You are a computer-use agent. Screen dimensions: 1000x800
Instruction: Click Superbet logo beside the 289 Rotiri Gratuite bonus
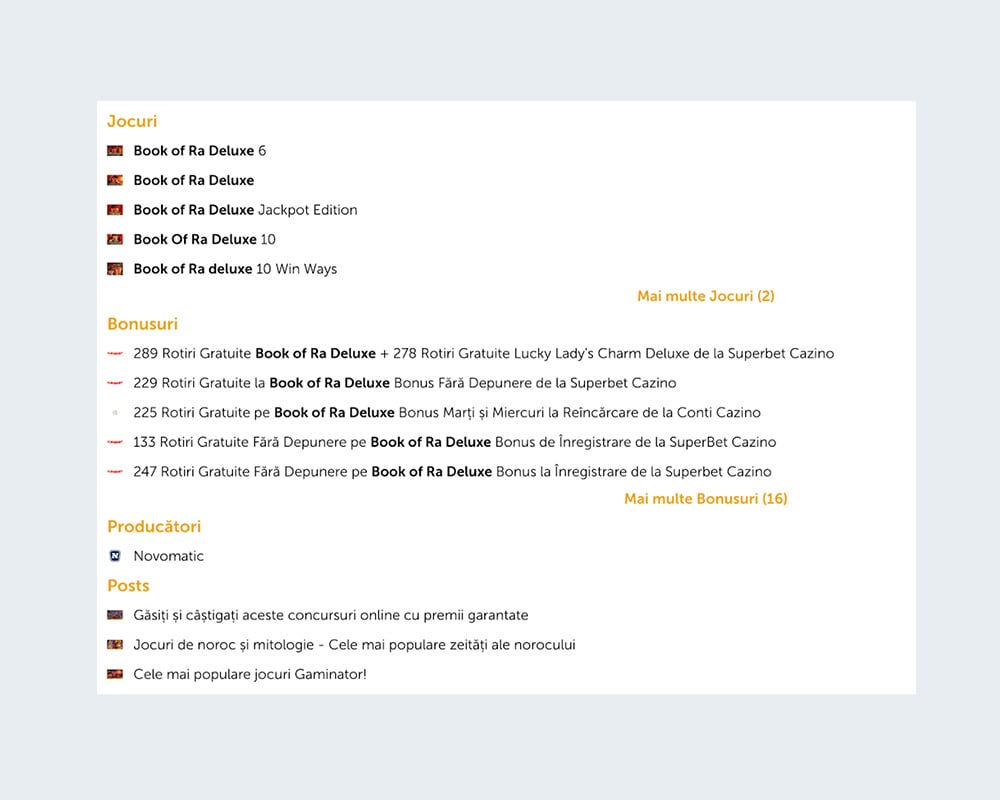[115, 353]
